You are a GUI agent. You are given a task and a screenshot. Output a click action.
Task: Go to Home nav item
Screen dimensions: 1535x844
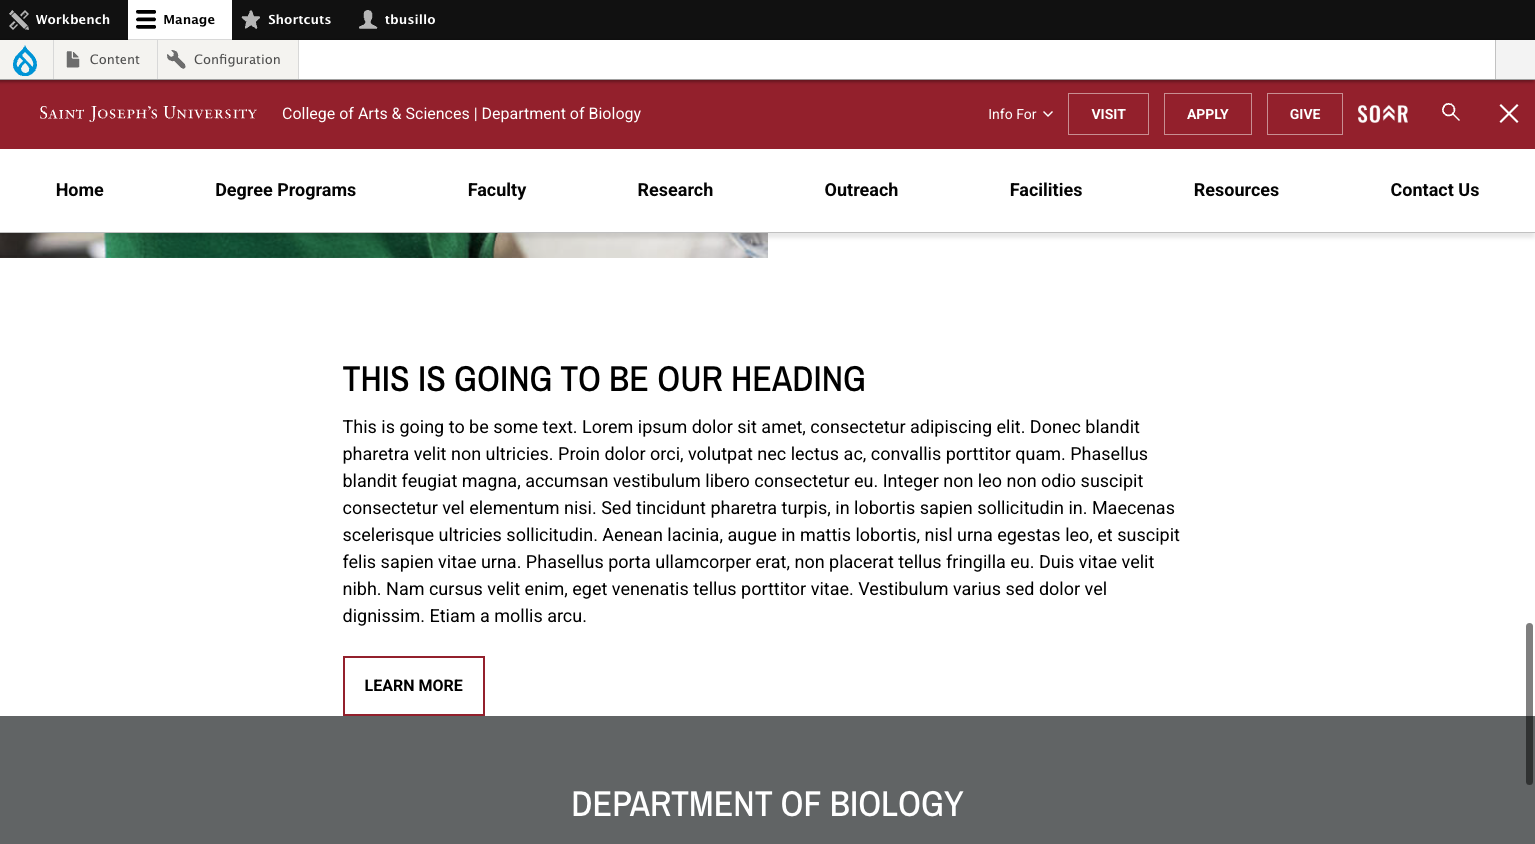pyautogui.click(x=80, y=190)
